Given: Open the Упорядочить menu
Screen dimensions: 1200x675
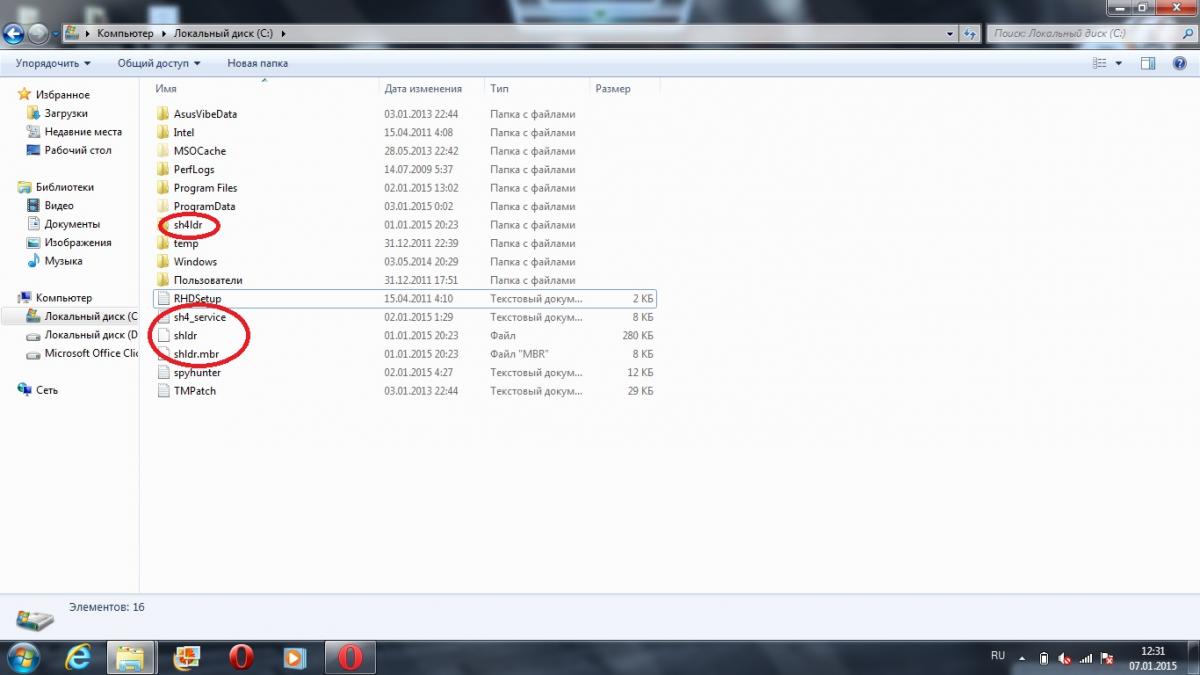Looking at the screenshot, I should (x=53, y=63).
